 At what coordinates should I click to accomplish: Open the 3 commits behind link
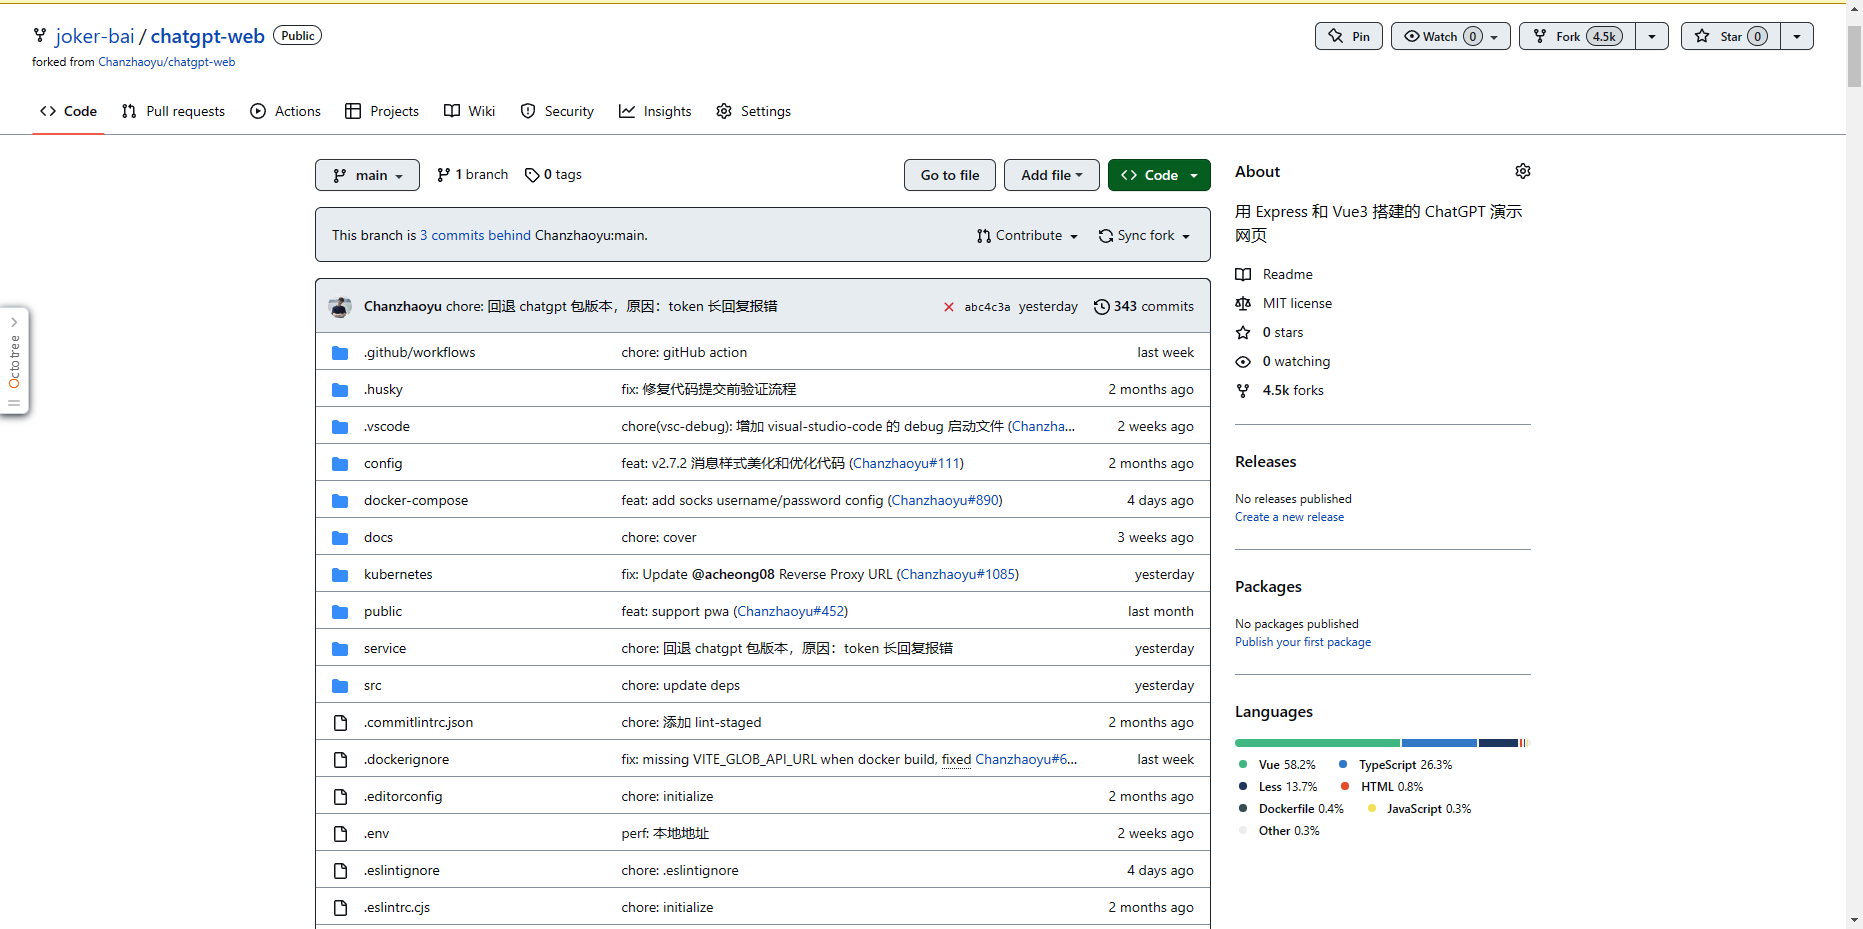pyautogui.click(x=475, y=236)
